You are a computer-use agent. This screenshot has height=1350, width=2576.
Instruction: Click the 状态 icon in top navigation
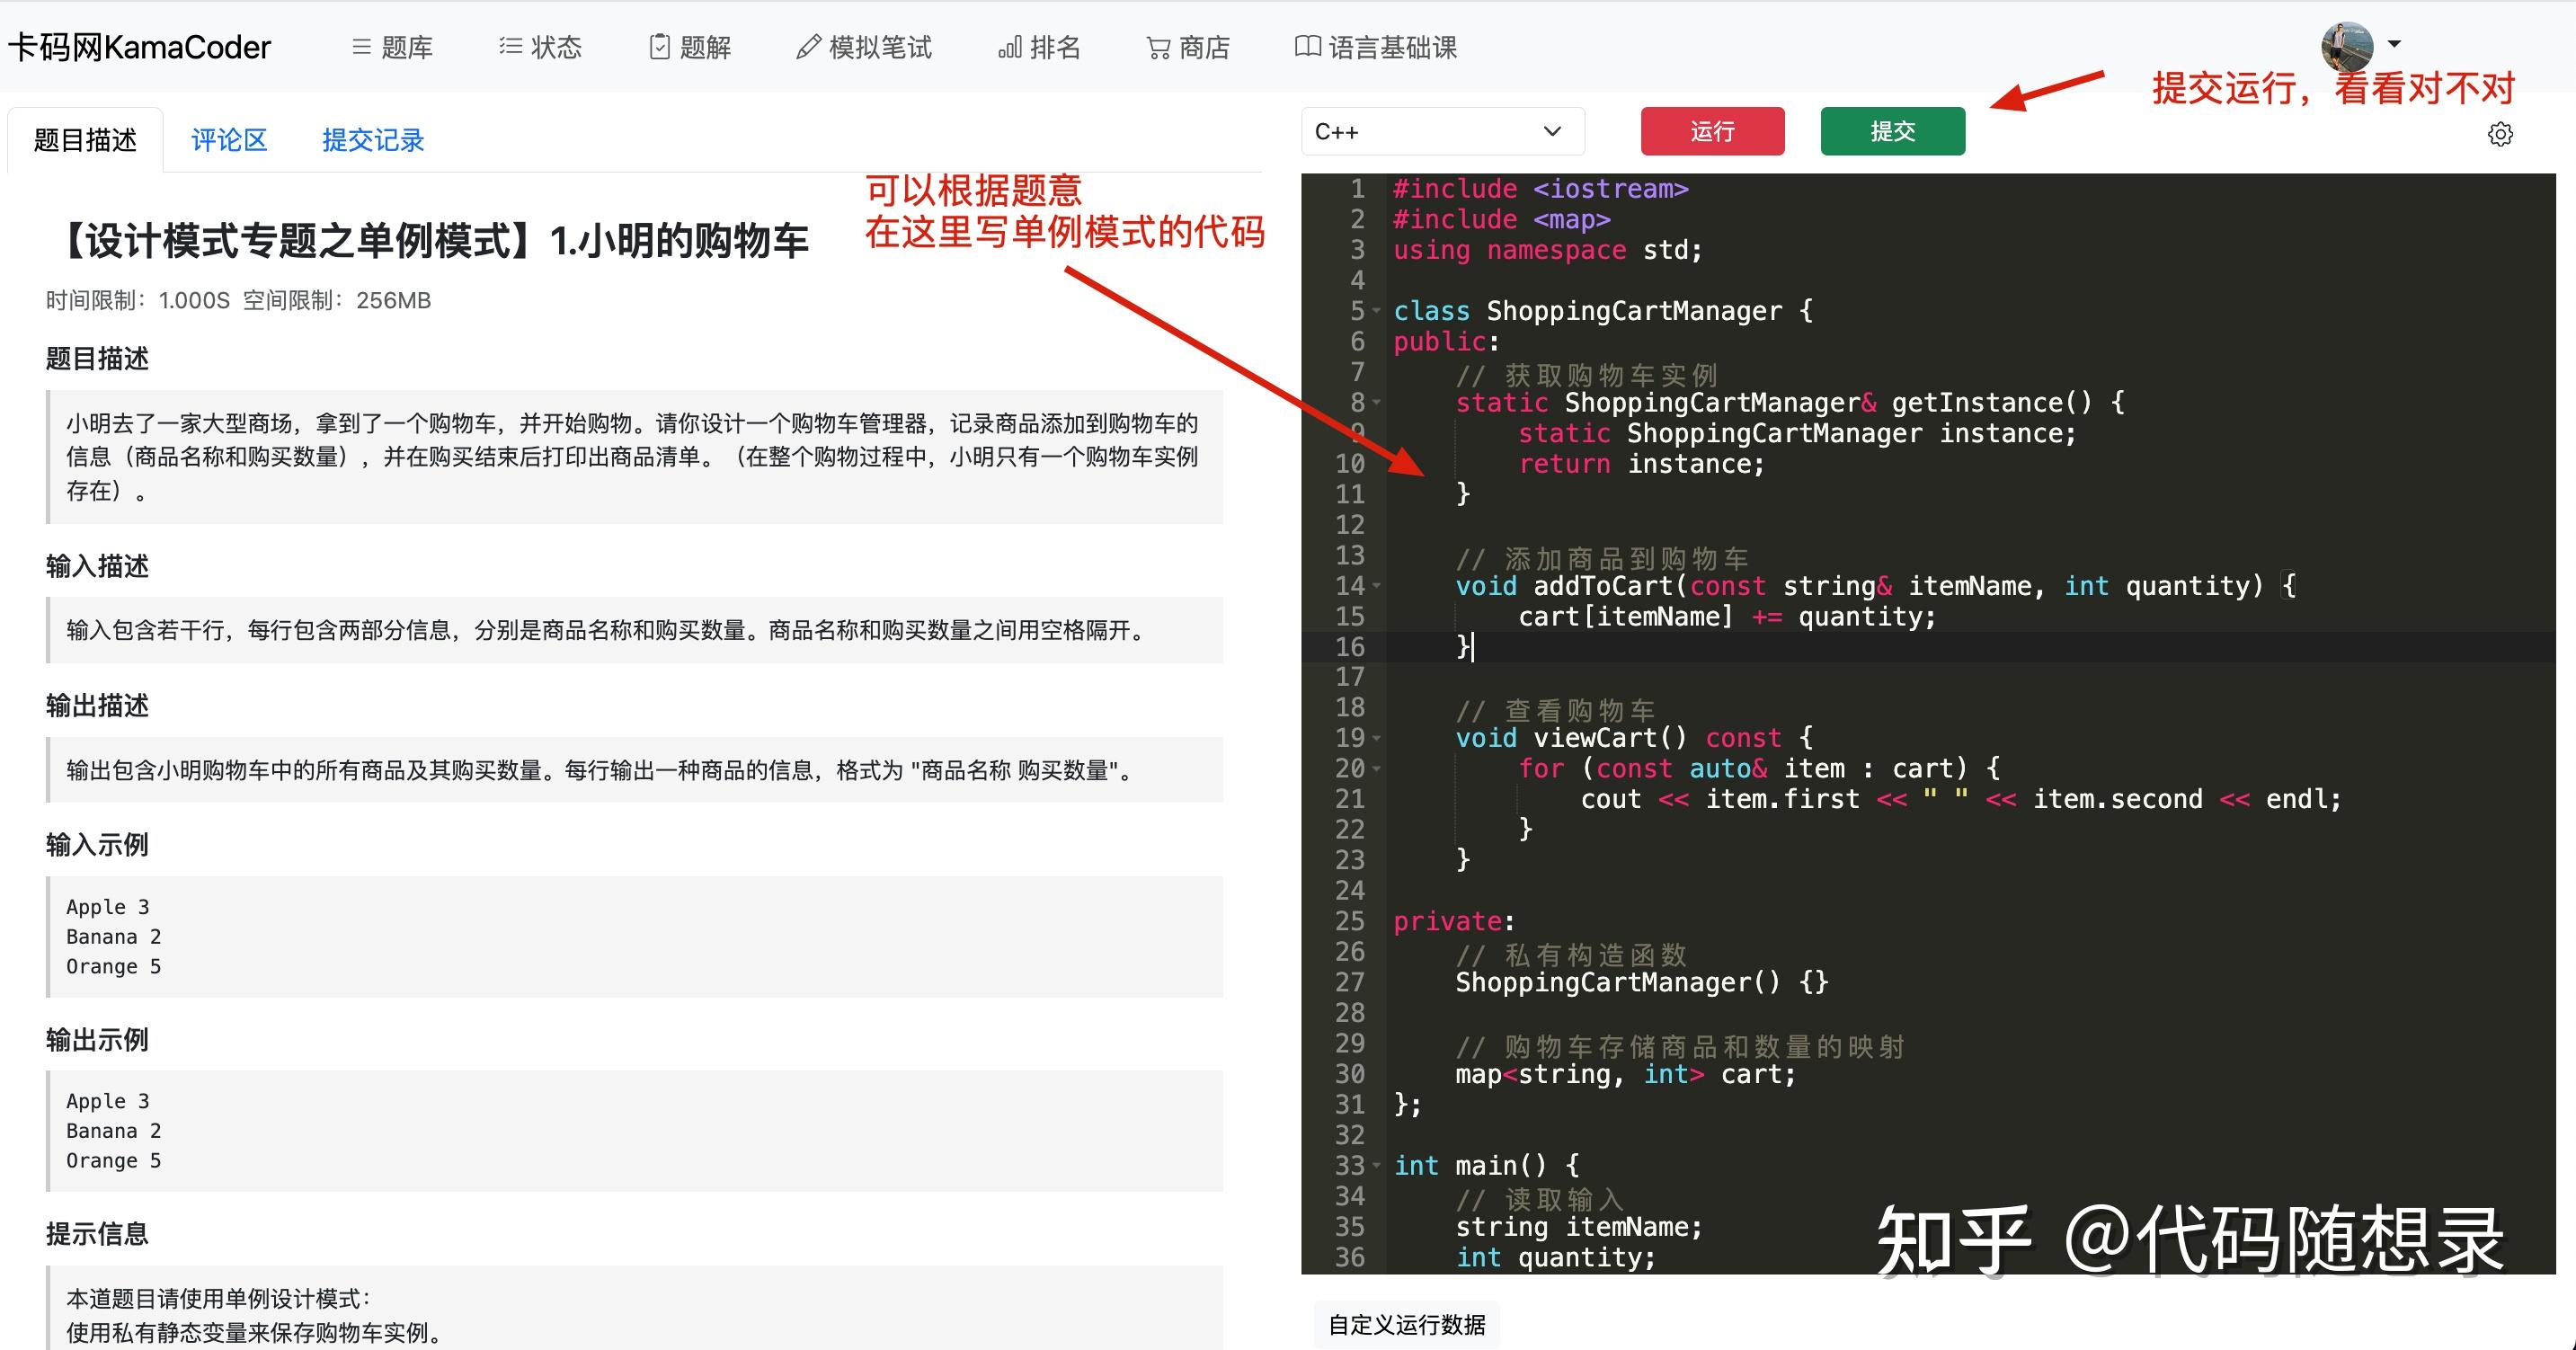pyautogui.click(x=510, y=47)
